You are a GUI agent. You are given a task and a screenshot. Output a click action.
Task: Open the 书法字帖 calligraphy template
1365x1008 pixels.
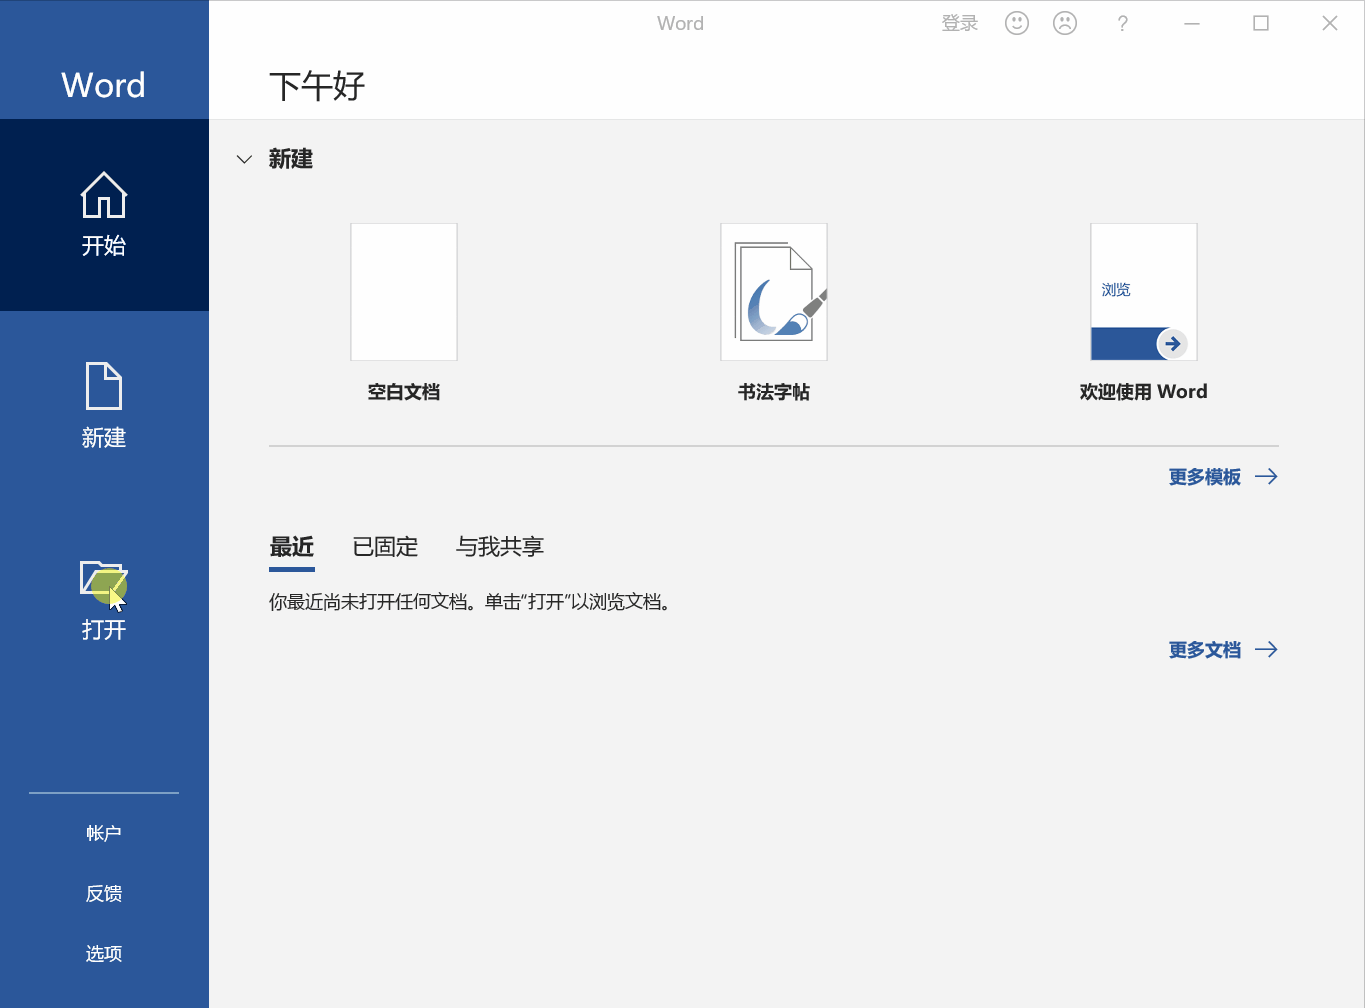click(773, 291)
